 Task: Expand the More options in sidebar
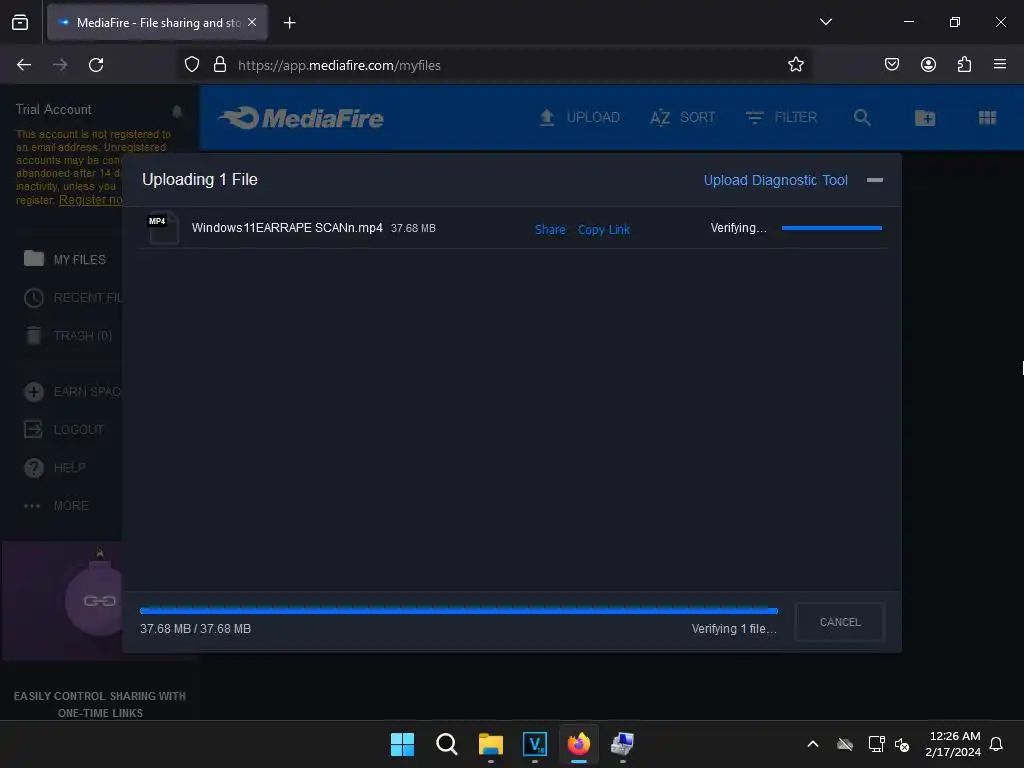pyautogui.click(x=56, y=505)
